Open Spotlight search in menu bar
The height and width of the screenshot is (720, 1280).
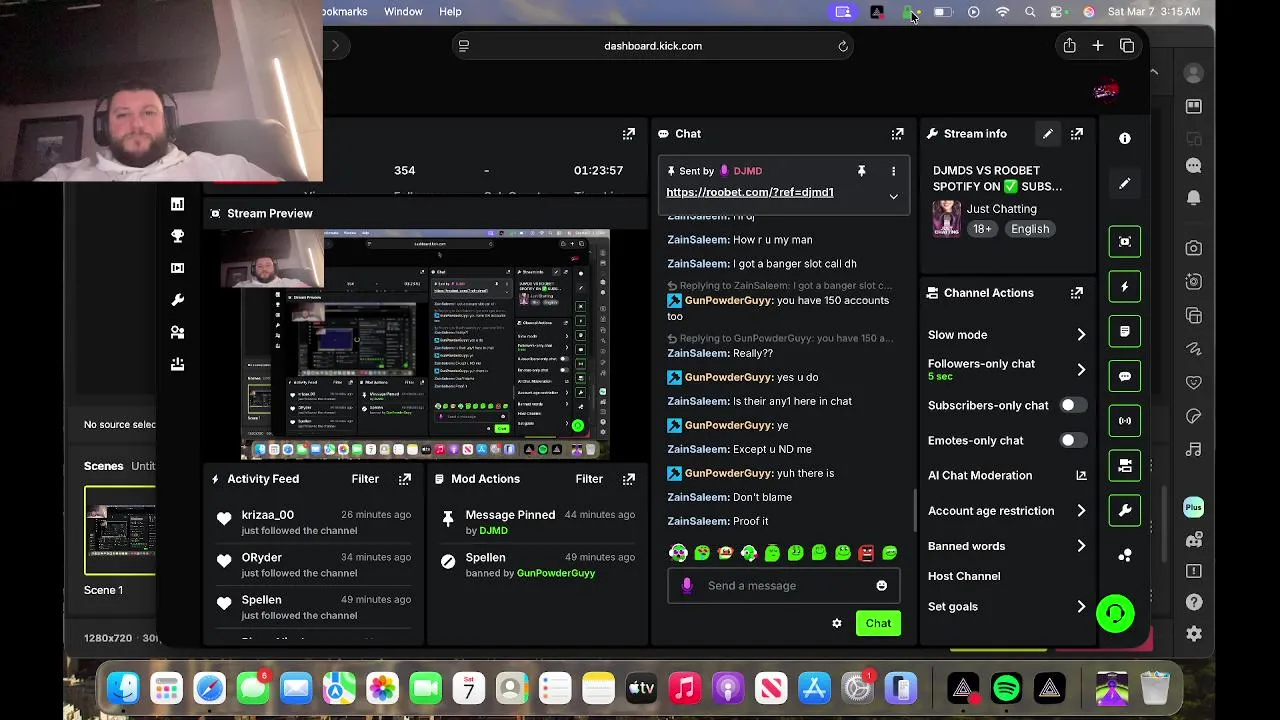click(x=1030, y=12)
